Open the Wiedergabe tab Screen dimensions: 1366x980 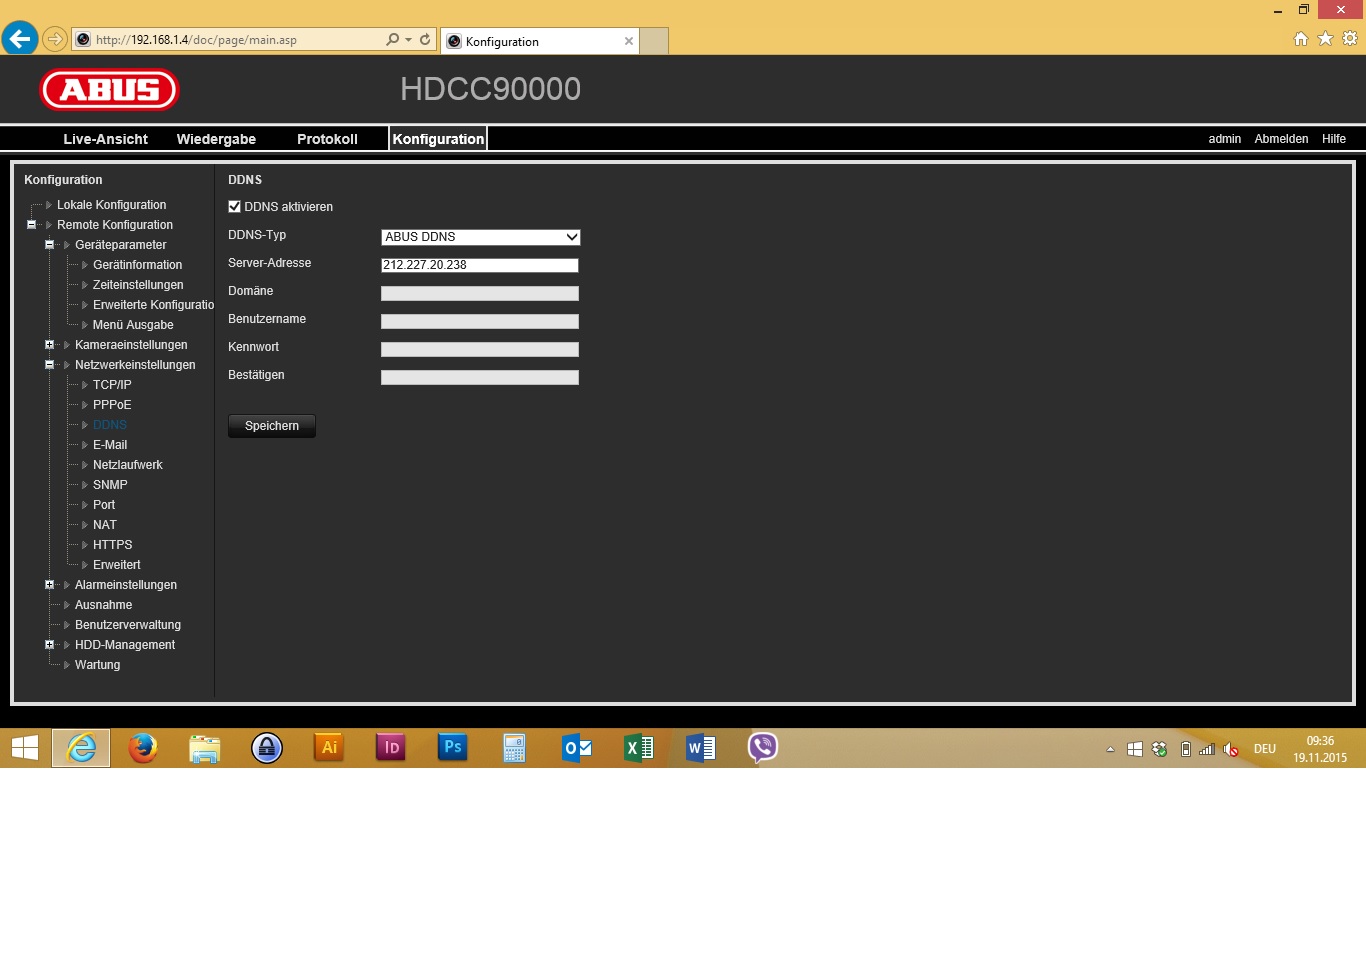pyautogui.click(x=216, y=139)
